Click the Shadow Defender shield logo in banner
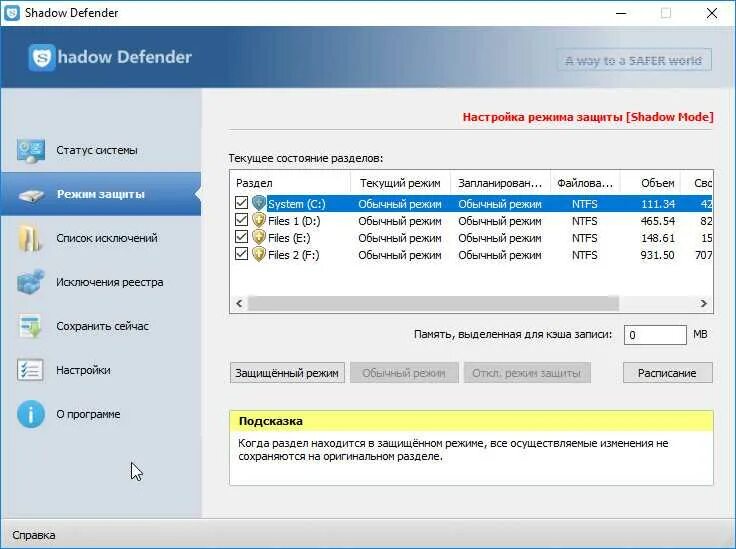Viewport: 736px width, 549px height. pos(42,58)
